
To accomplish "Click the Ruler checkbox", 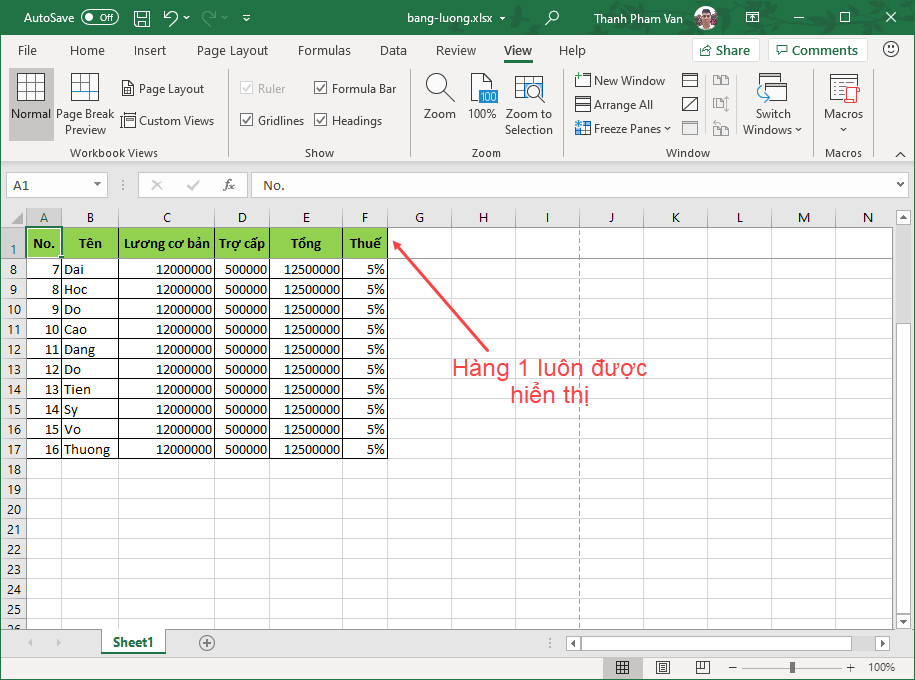I will (x=247, y=88).
